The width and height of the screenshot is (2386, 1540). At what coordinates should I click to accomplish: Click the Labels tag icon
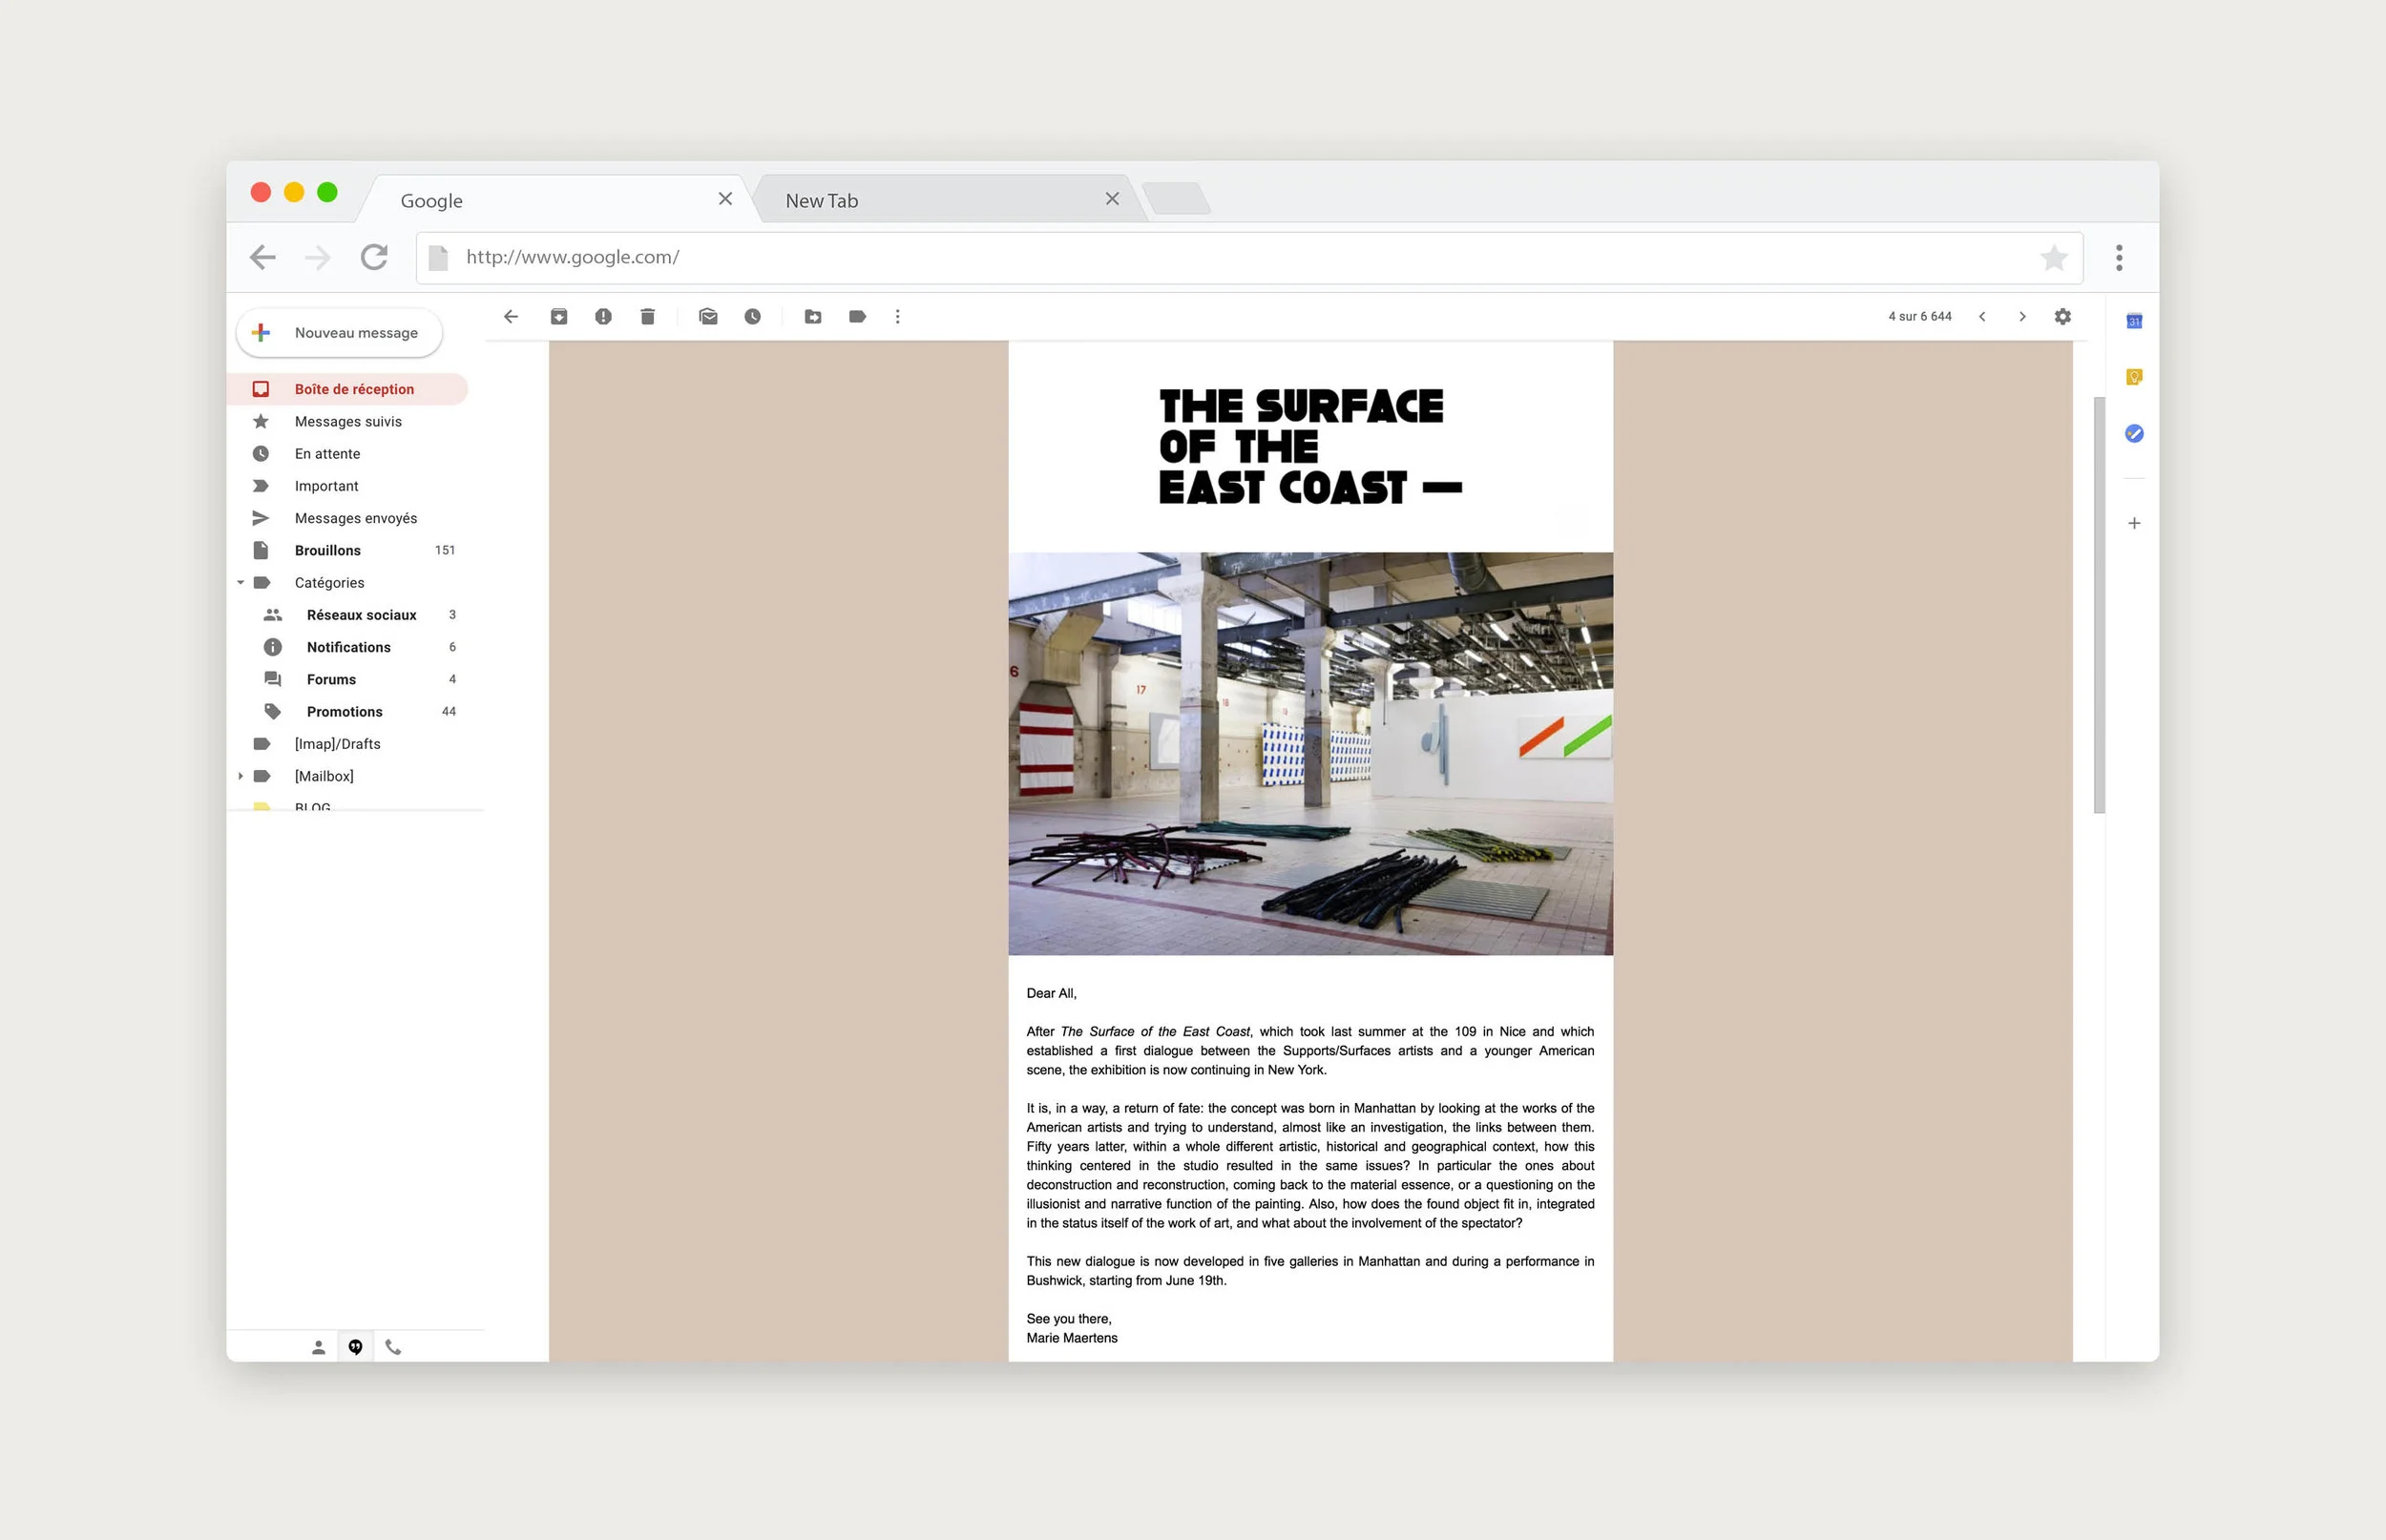point(857,317)
